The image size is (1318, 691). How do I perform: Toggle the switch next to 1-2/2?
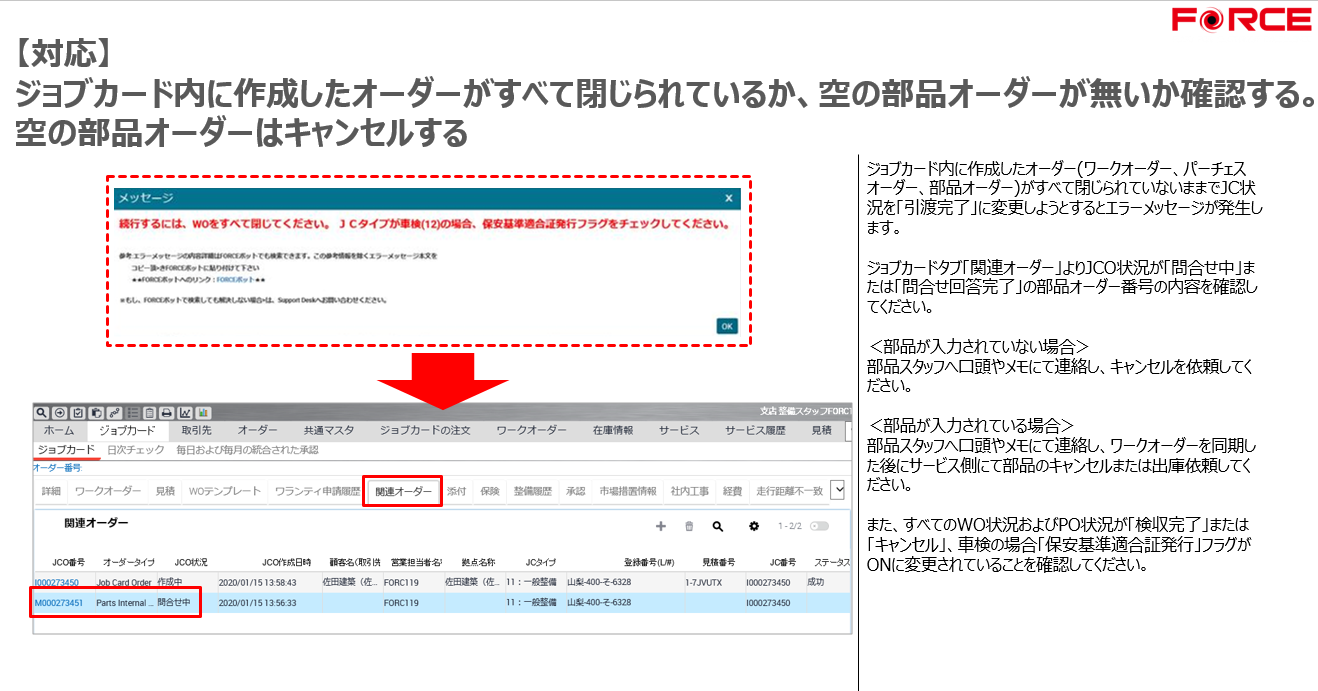click(x=820, y=526)
